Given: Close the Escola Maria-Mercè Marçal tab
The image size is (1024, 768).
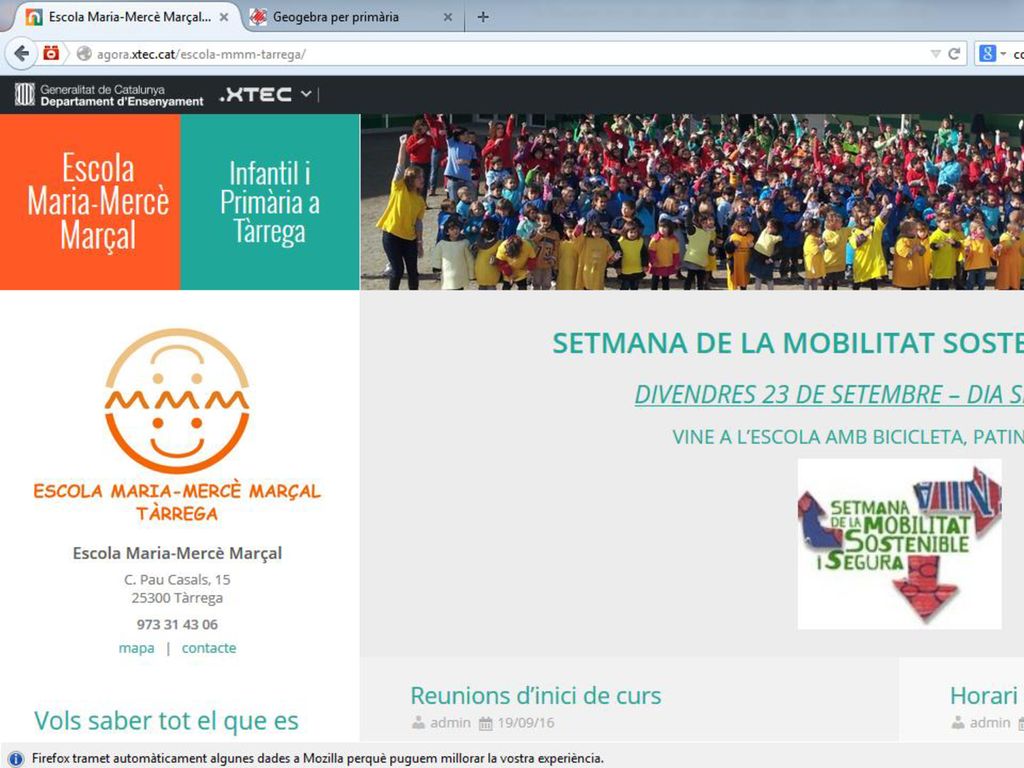Looking at the screenshot, I should coord(224,18).
